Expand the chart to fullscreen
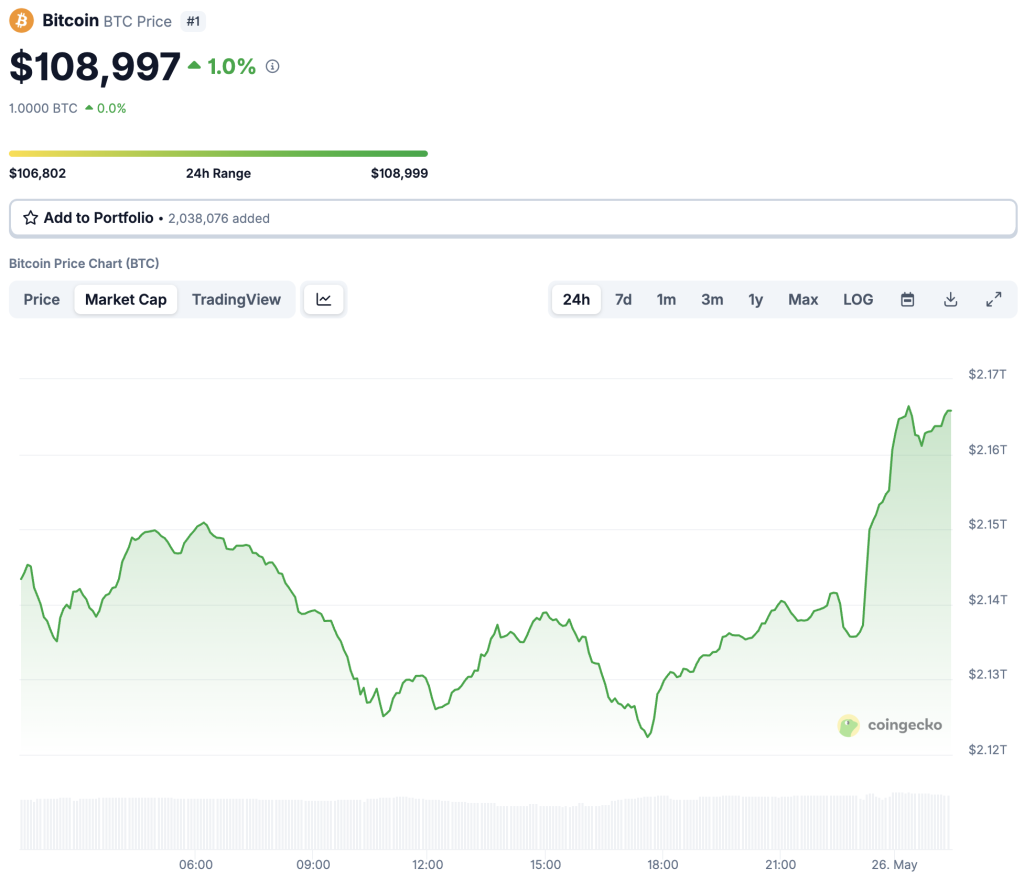 [993, 299]
